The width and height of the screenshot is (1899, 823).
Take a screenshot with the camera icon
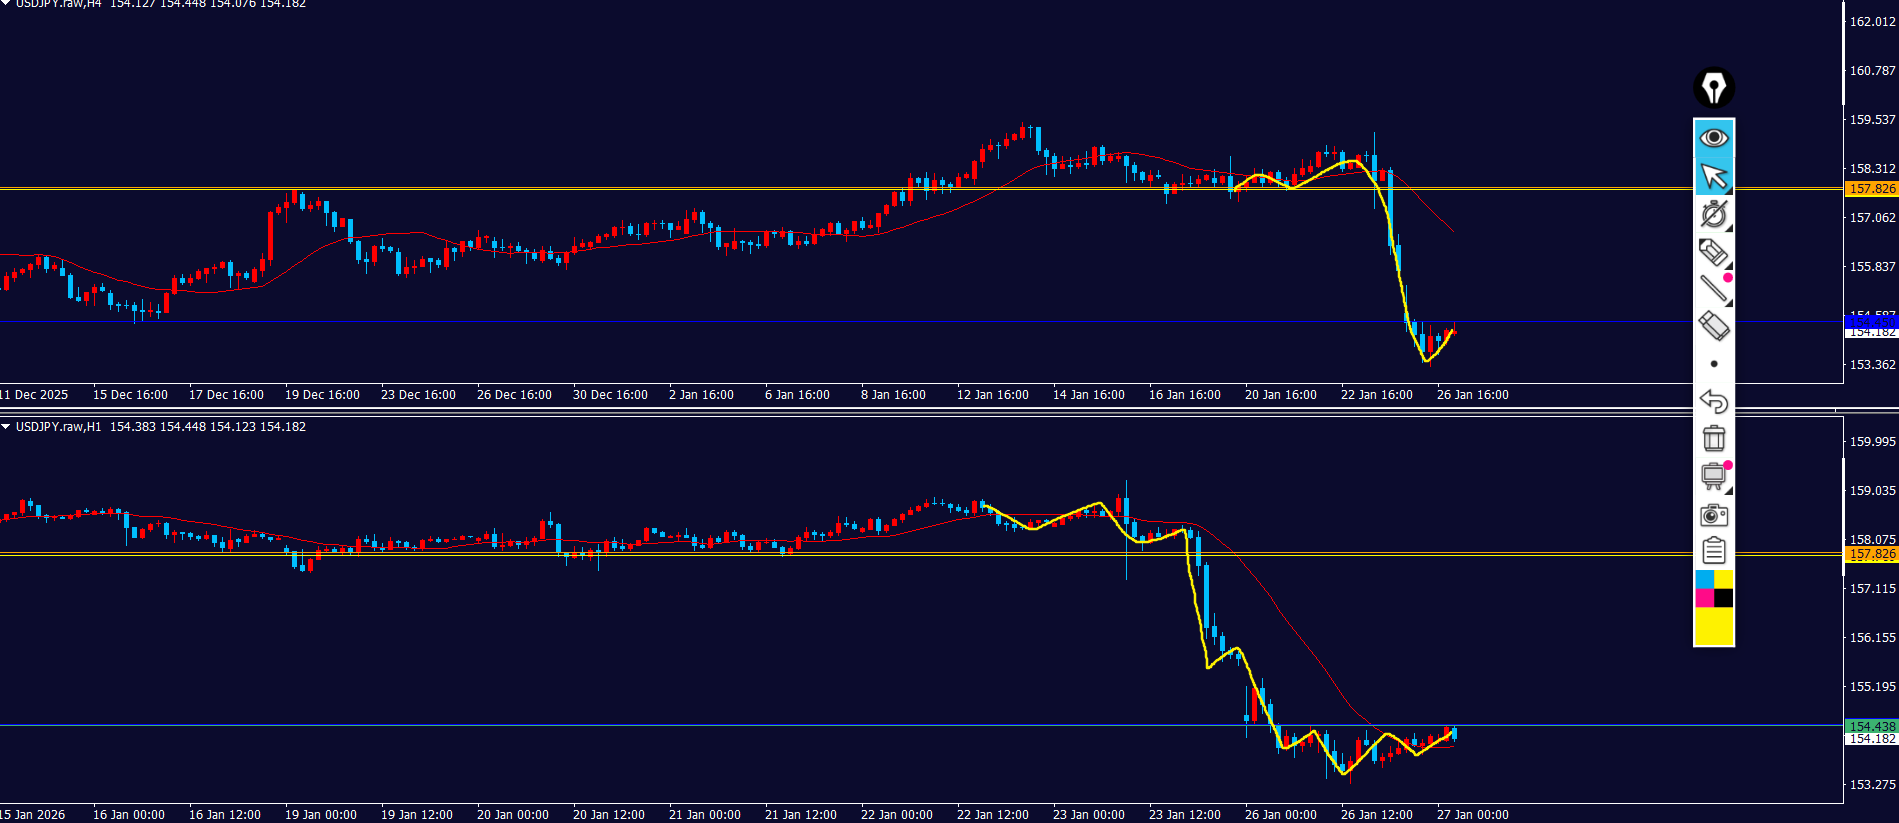pos(1713,514)
